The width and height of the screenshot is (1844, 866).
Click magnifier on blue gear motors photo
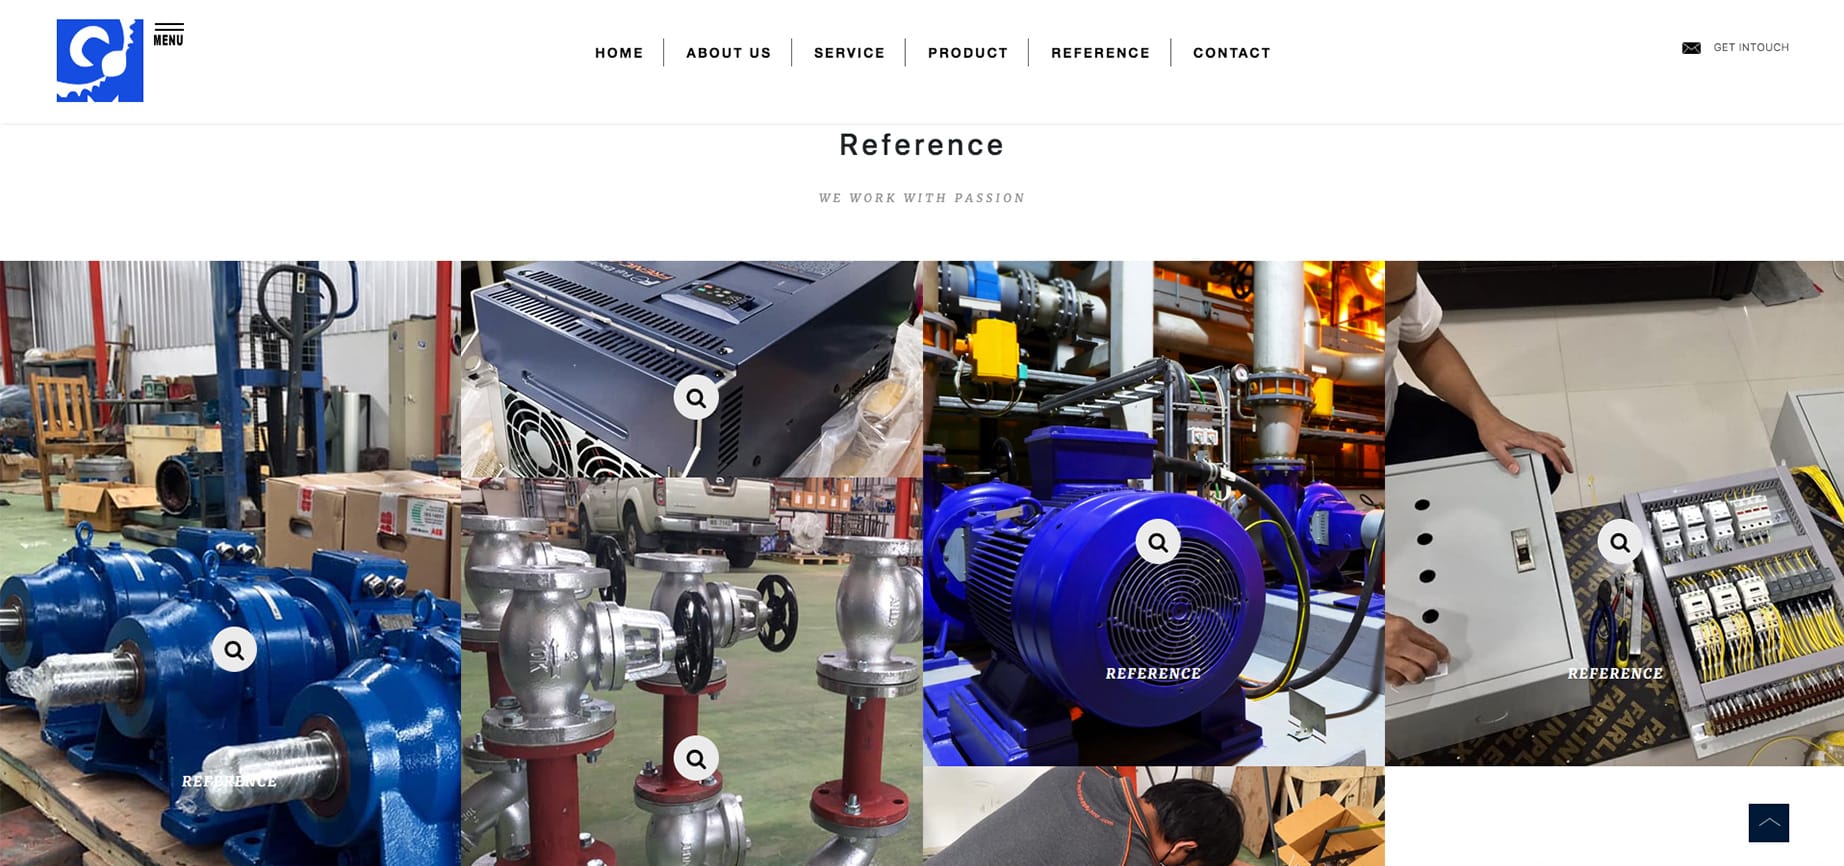pyautogui.click(x=234, y=650)
